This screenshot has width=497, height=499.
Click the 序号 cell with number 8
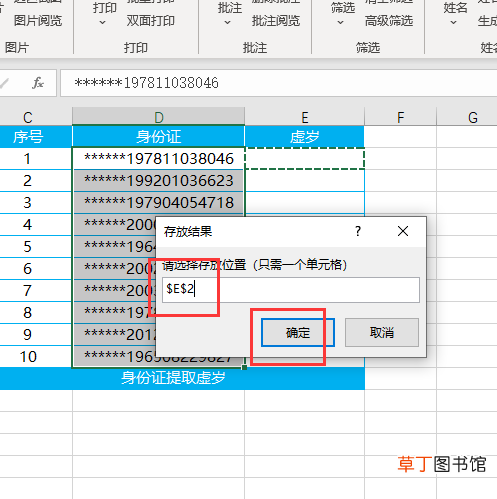click(36, 313)
